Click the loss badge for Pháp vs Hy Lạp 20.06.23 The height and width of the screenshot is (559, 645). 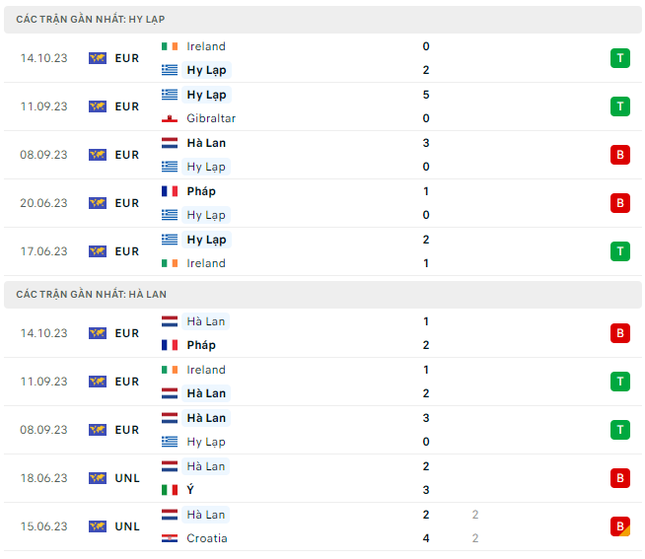(x=620, y=203)
